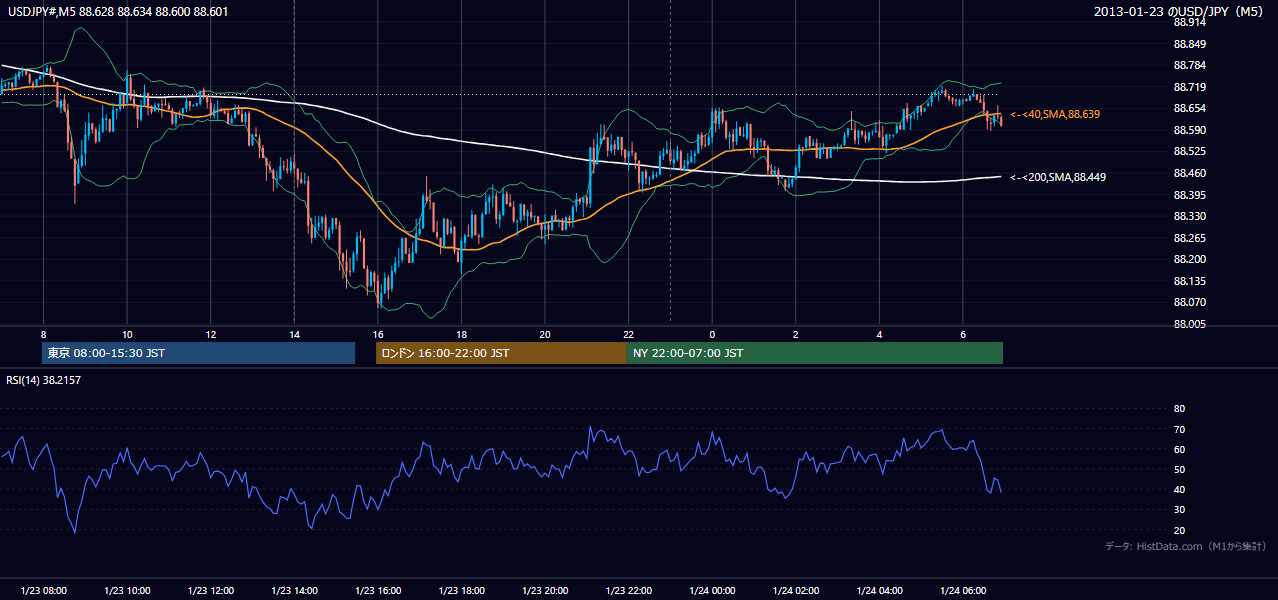
Task: Click price level 88.654 on the axis
Action: tap(1189, 109)
